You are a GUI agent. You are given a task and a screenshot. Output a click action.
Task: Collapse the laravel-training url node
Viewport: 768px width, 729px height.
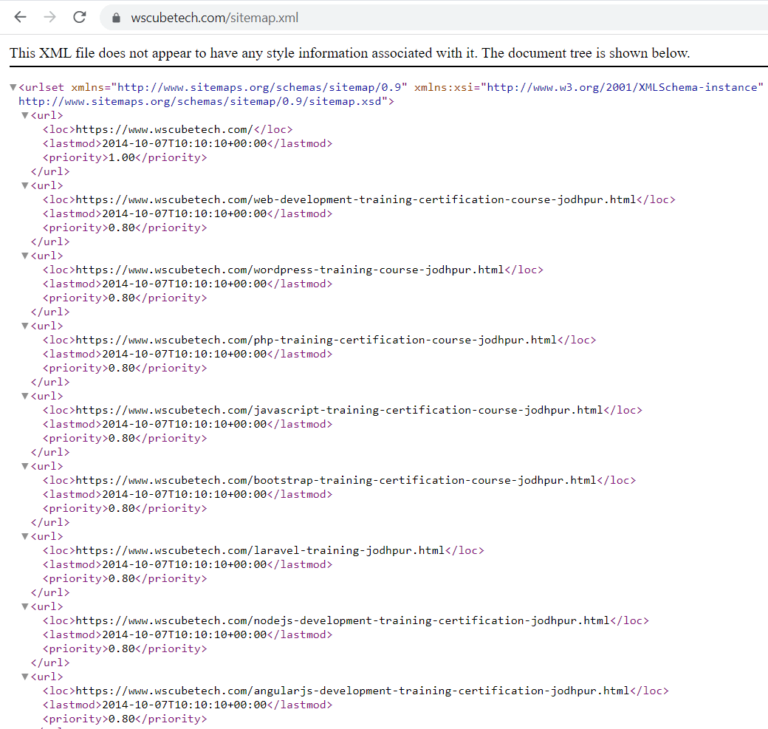pyautogui.click(x=26, y=536)
